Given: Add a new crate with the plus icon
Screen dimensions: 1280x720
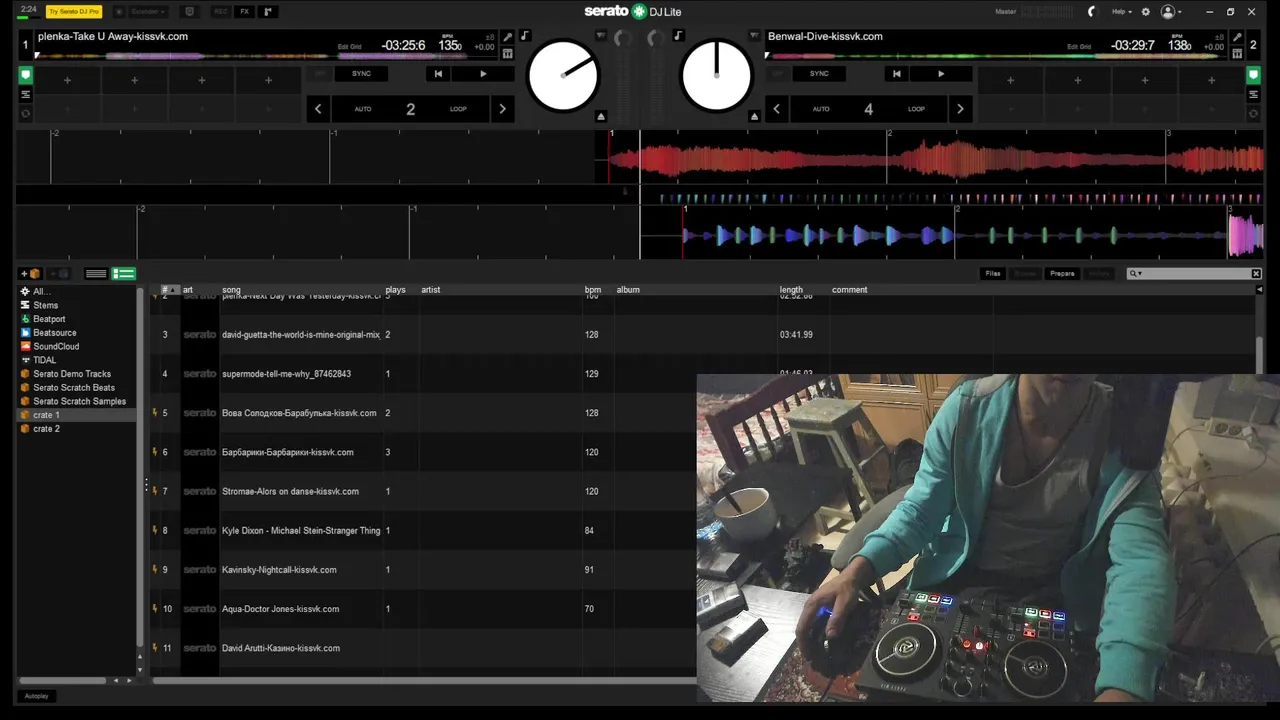Looking at the screenshot, I should (30, 274).
